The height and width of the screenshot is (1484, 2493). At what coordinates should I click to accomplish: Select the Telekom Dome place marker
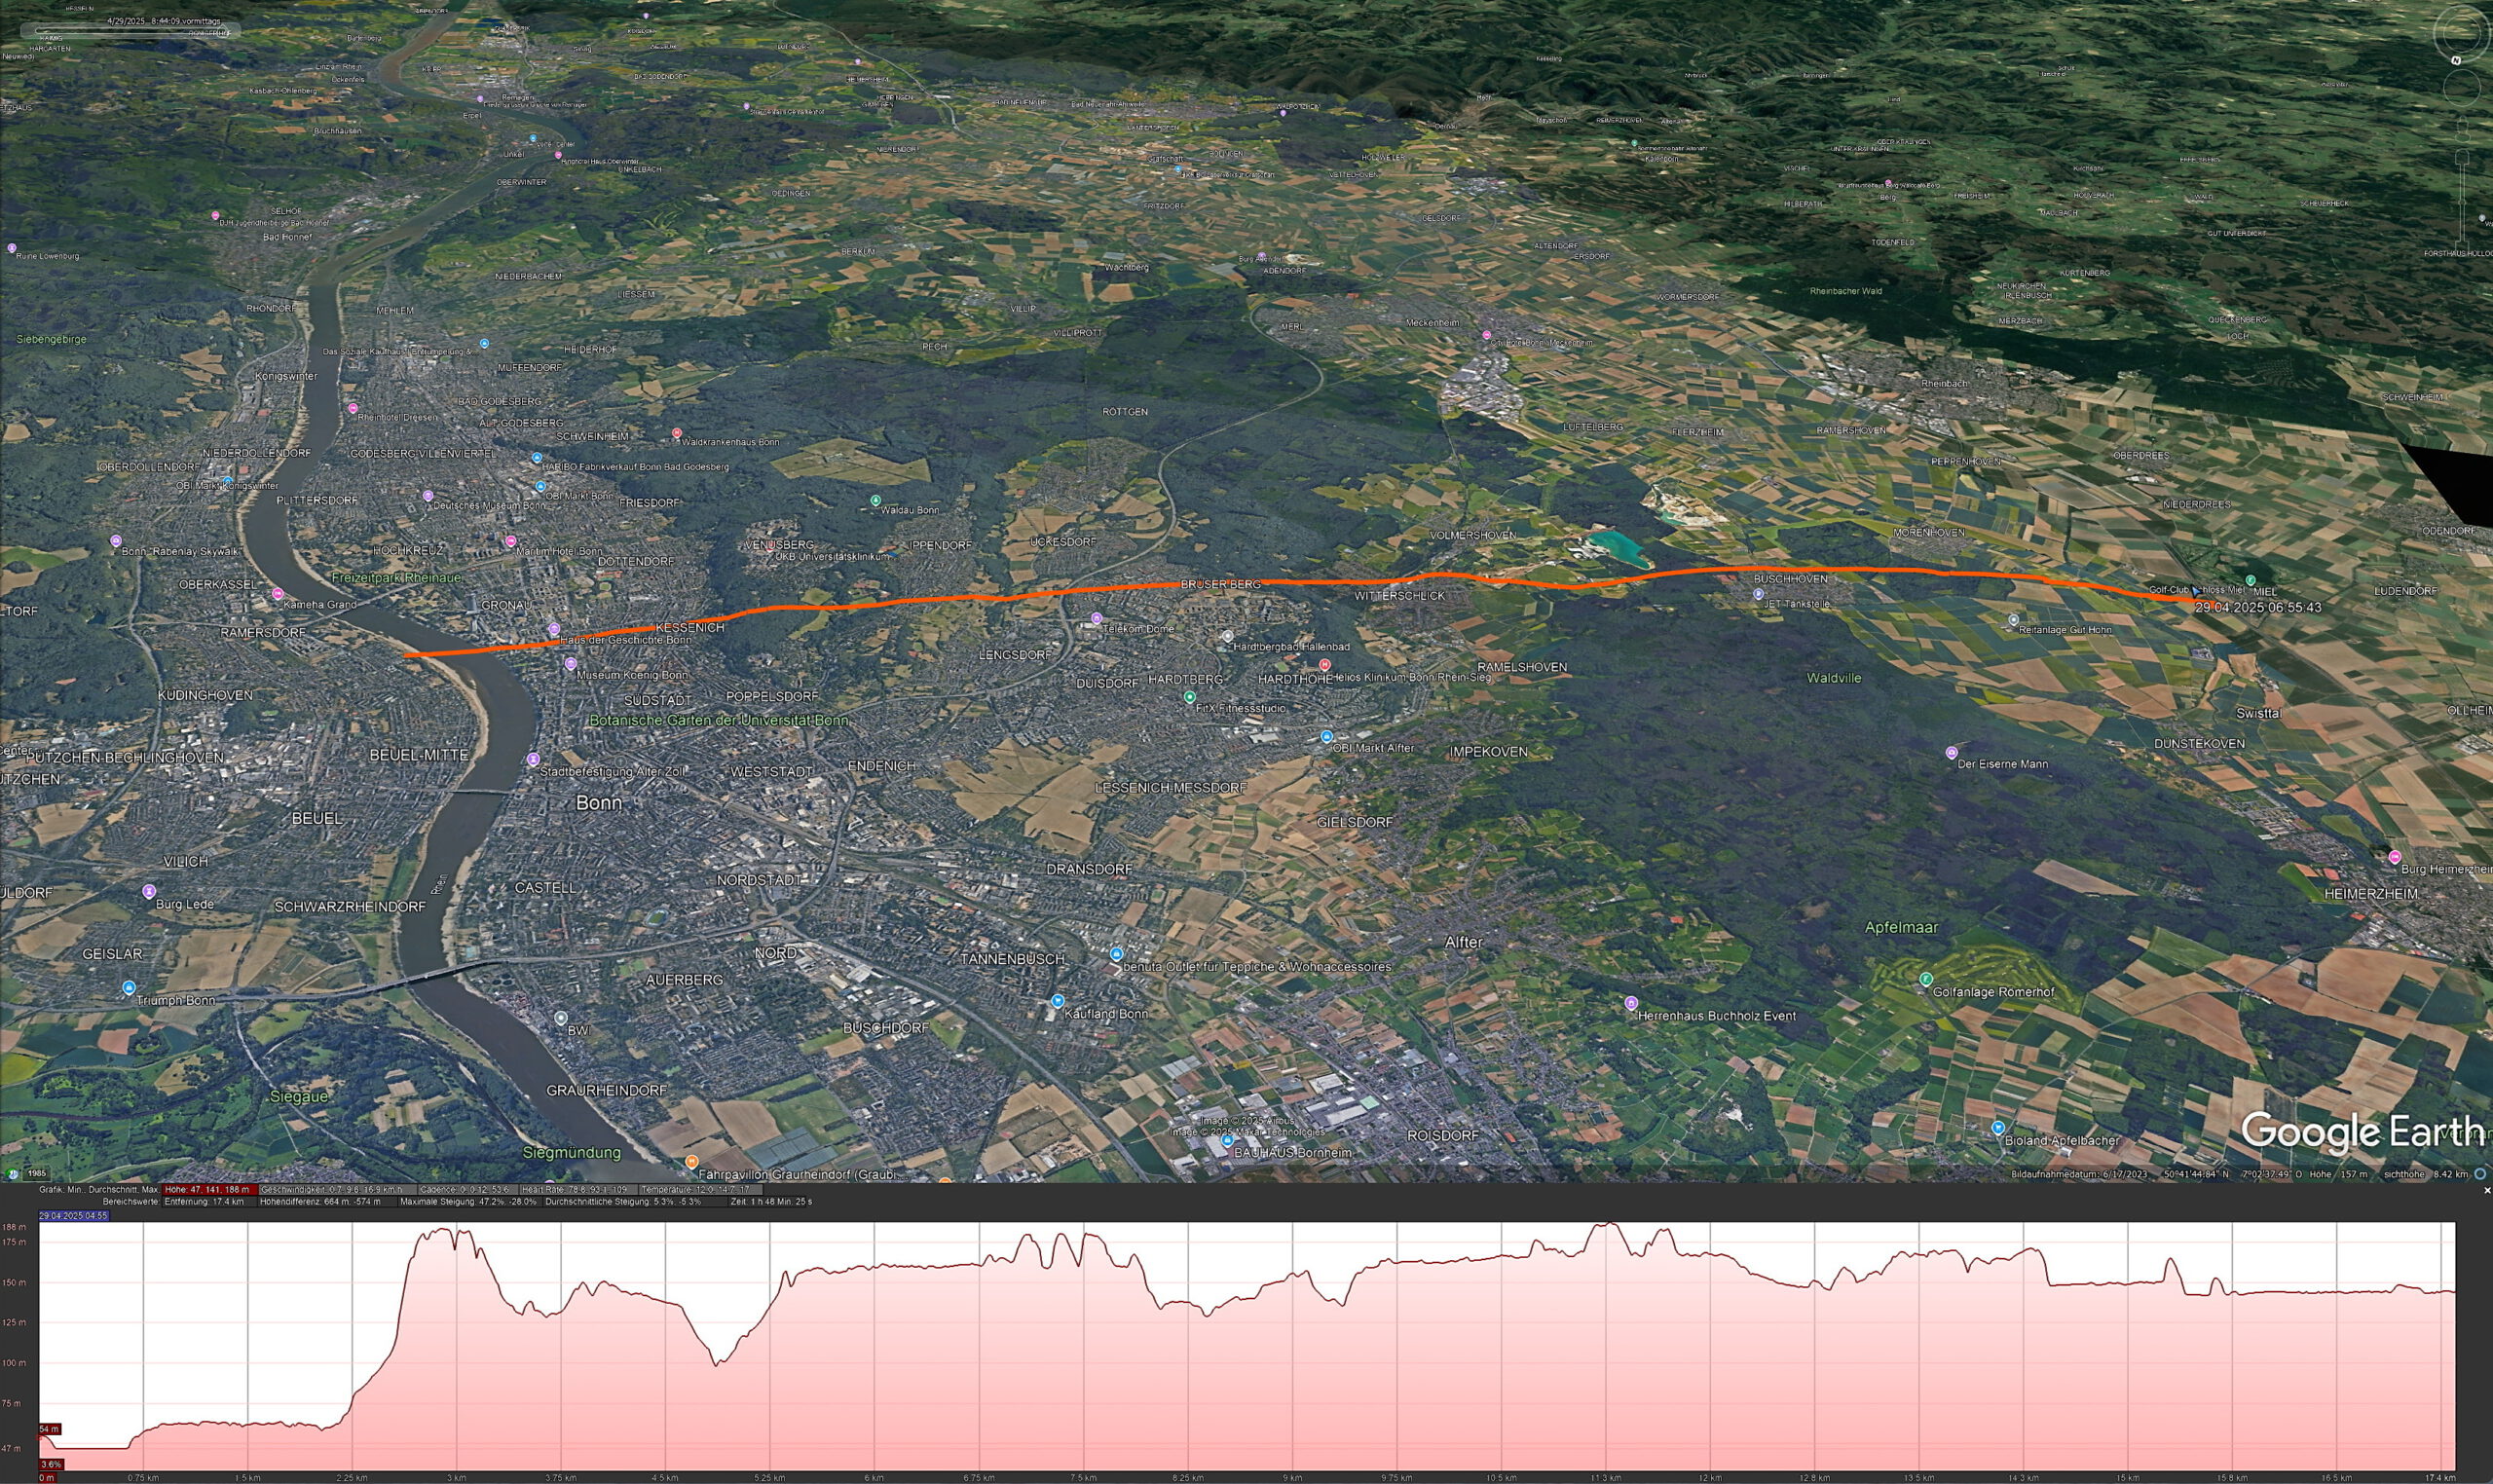[x=1096, y=618]
